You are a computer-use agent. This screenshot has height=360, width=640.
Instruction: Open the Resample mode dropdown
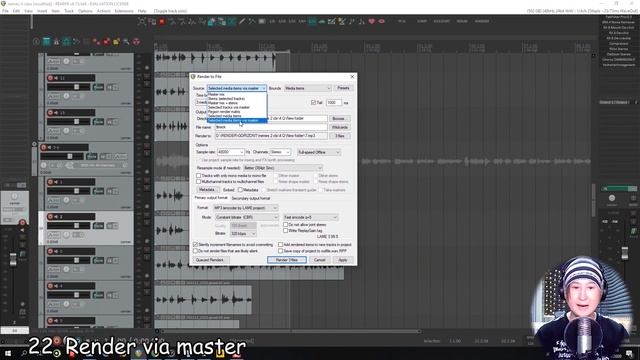tap(283, 168)
